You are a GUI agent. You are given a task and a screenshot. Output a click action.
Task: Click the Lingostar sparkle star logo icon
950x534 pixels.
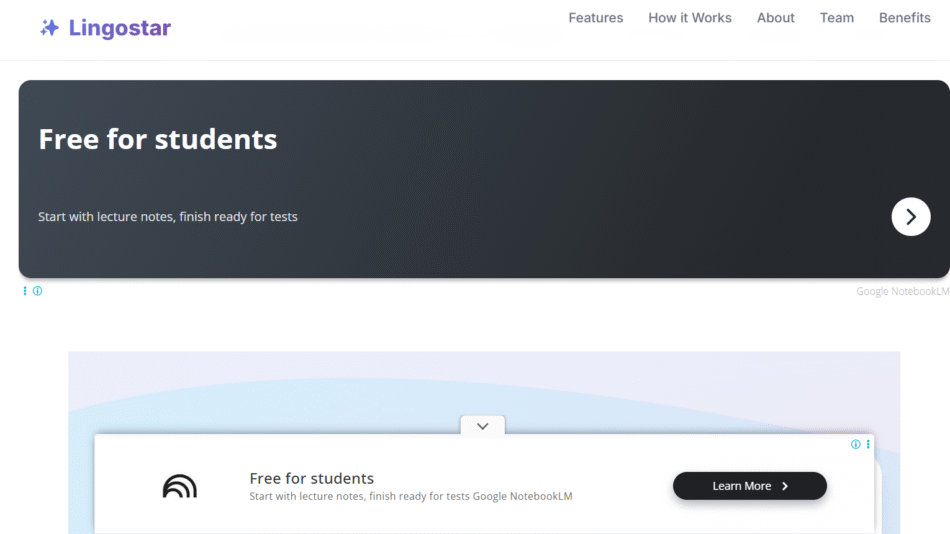[x=49, y=28]
